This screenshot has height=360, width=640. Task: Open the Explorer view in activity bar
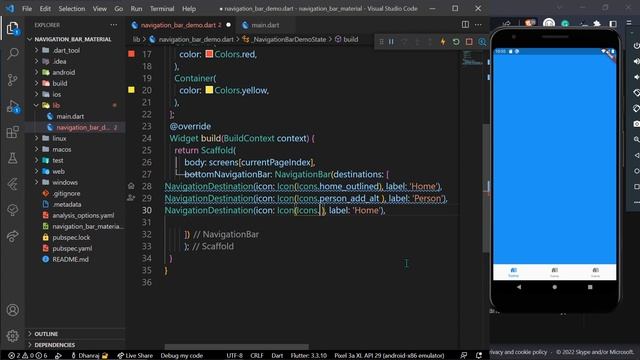[x=13, y=29]
